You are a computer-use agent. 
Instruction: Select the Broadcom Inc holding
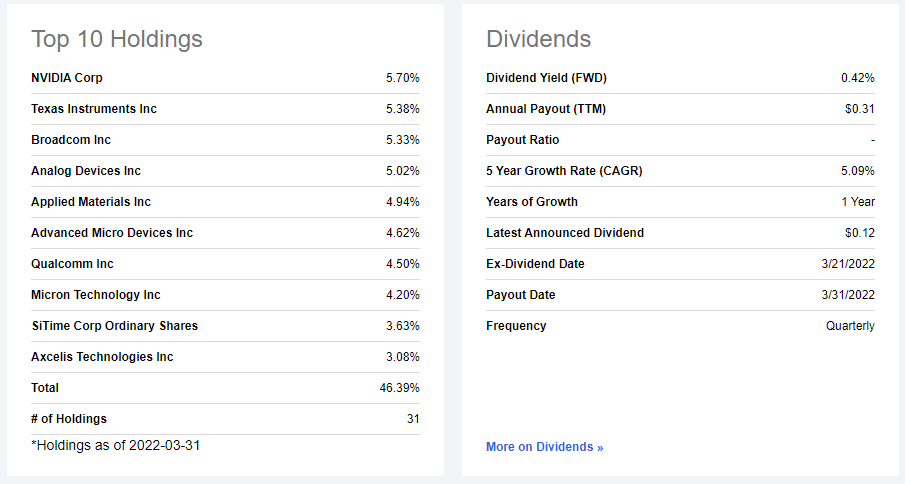71,140
